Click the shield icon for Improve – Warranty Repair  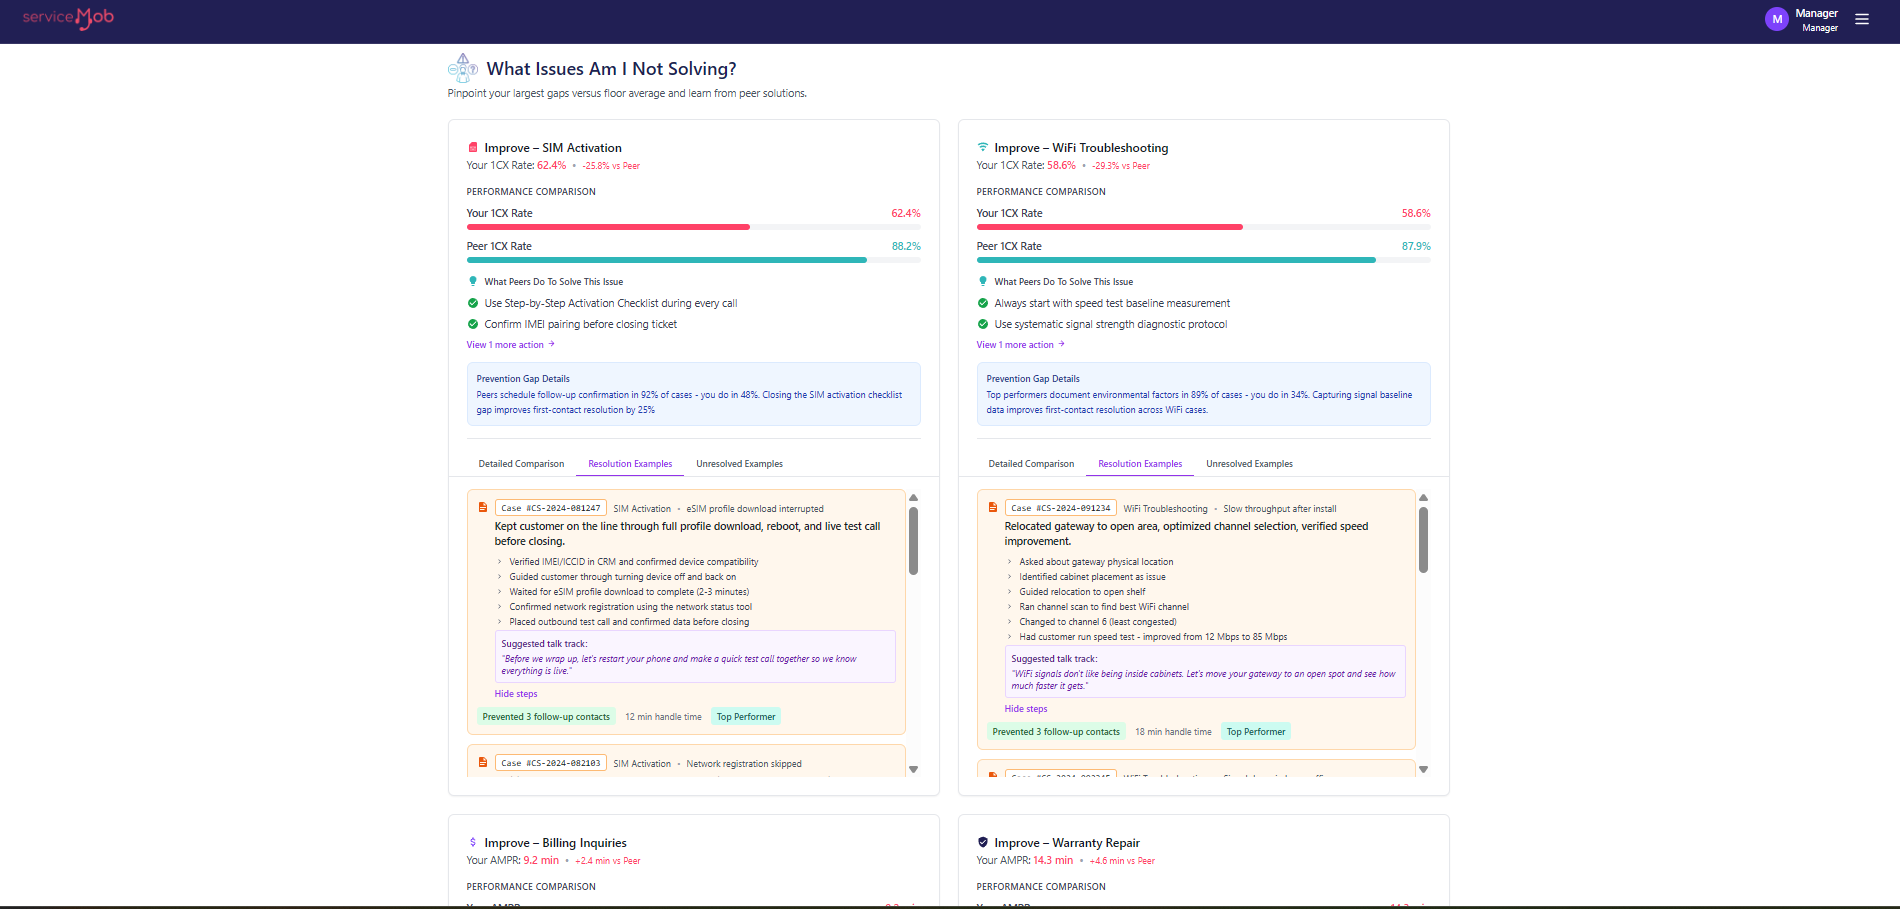coord(982,842)
